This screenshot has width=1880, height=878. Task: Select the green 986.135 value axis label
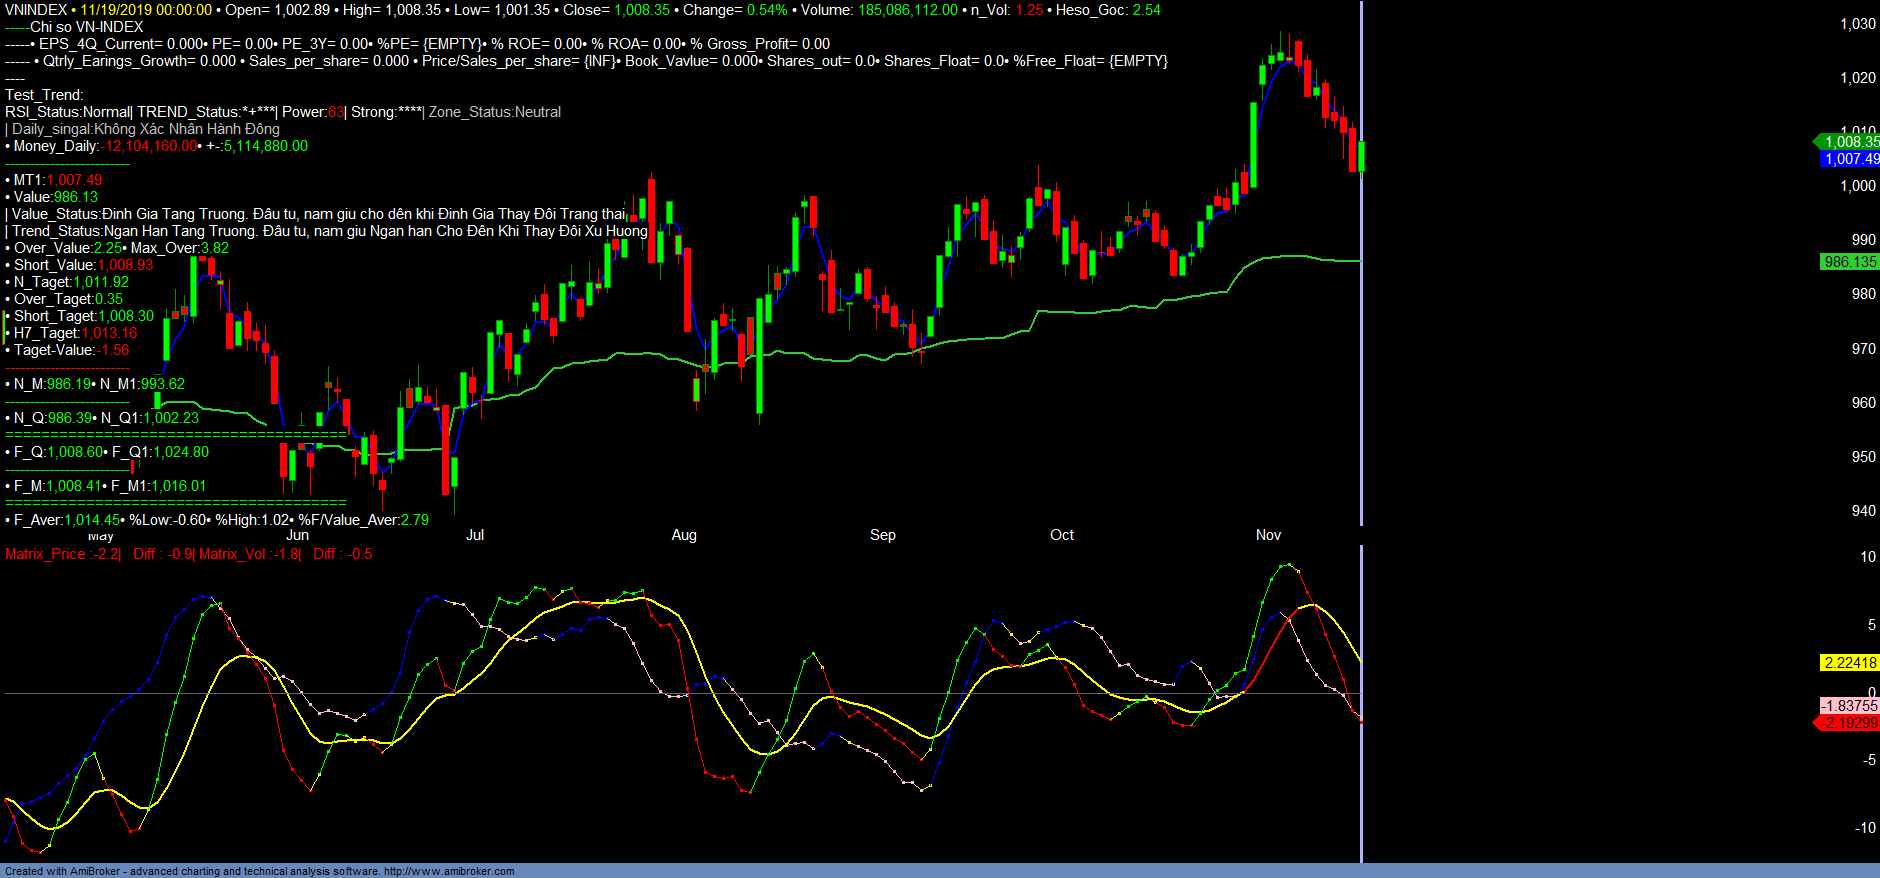[1850, 262]
